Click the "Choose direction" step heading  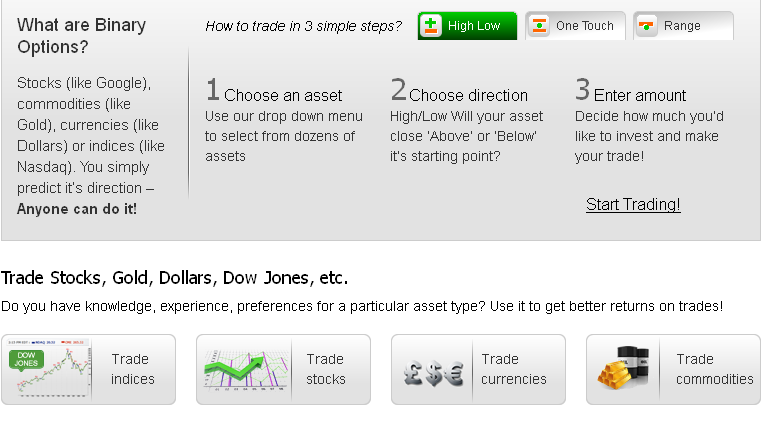coord(467,95)
